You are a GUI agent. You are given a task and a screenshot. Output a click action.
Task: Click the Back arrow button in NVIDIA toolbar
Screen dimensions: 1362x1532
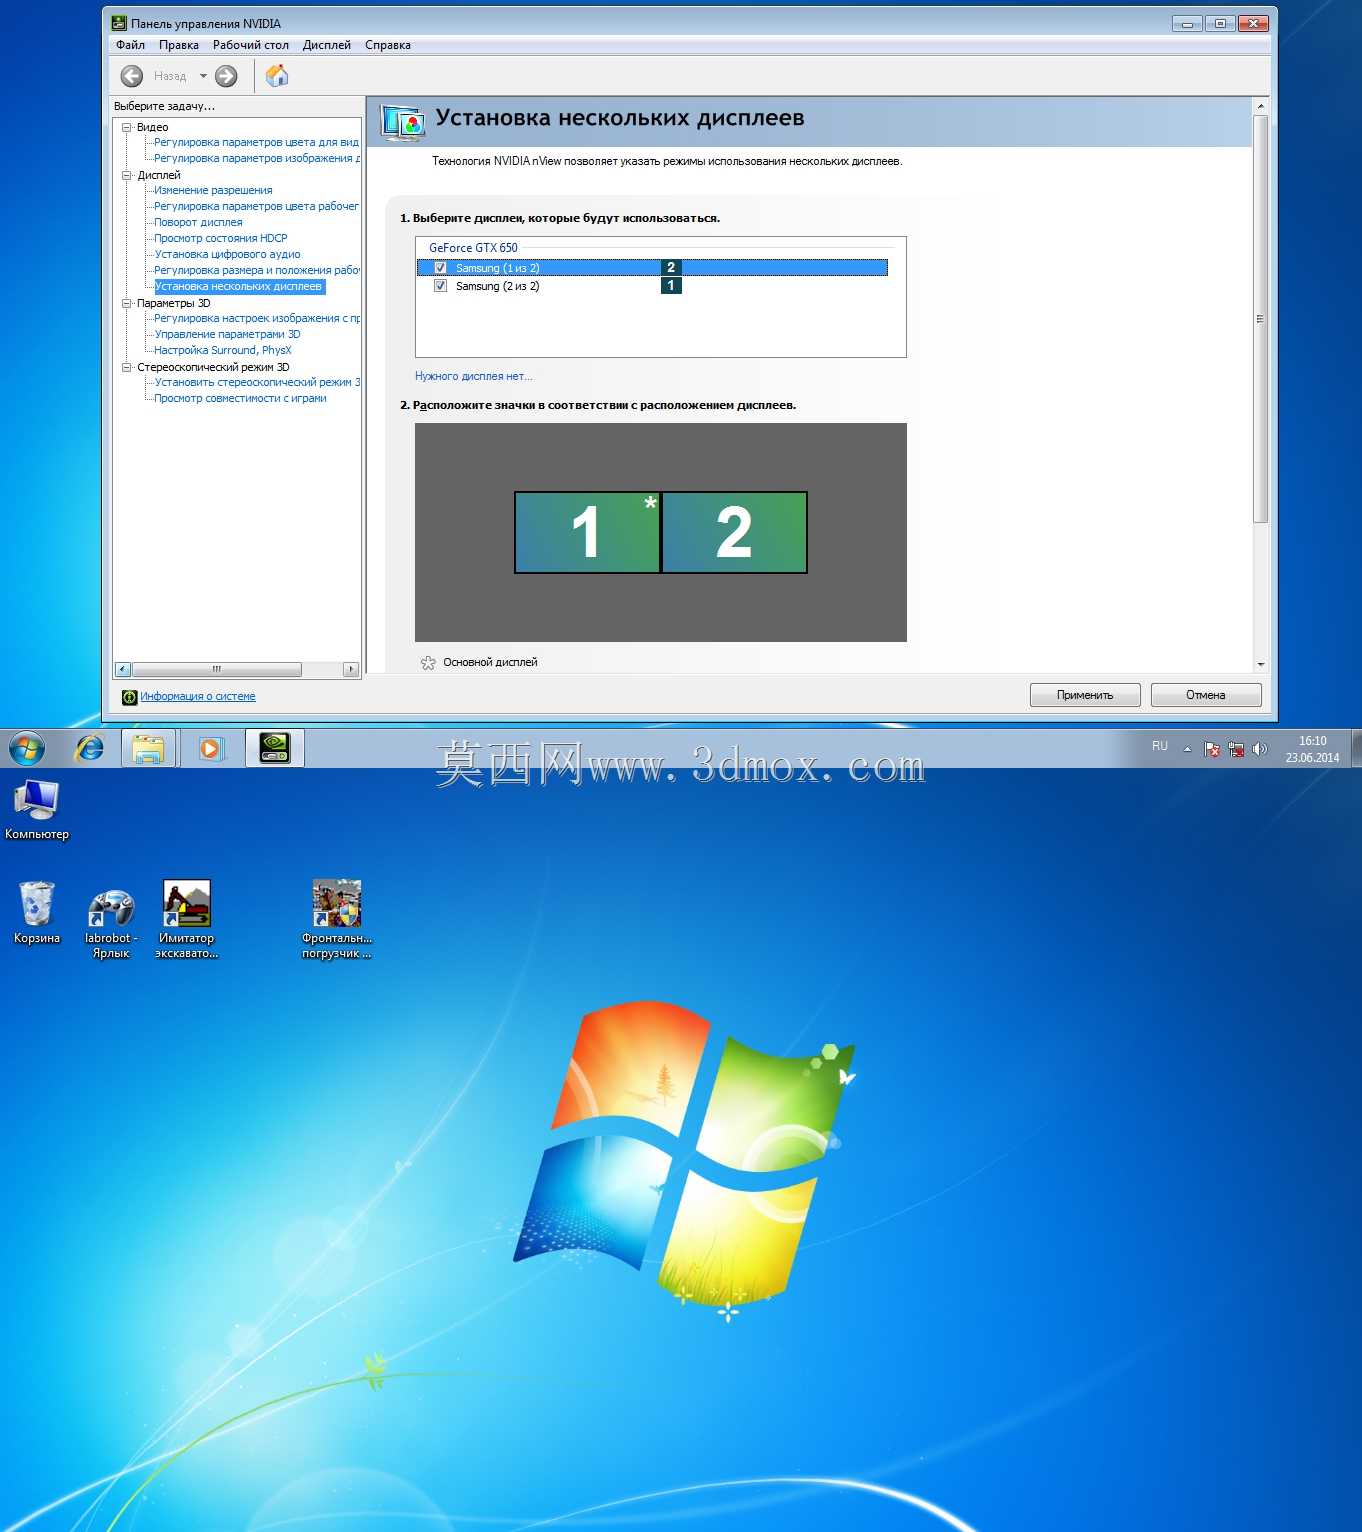pyautogui.click(x=132, y=76)
